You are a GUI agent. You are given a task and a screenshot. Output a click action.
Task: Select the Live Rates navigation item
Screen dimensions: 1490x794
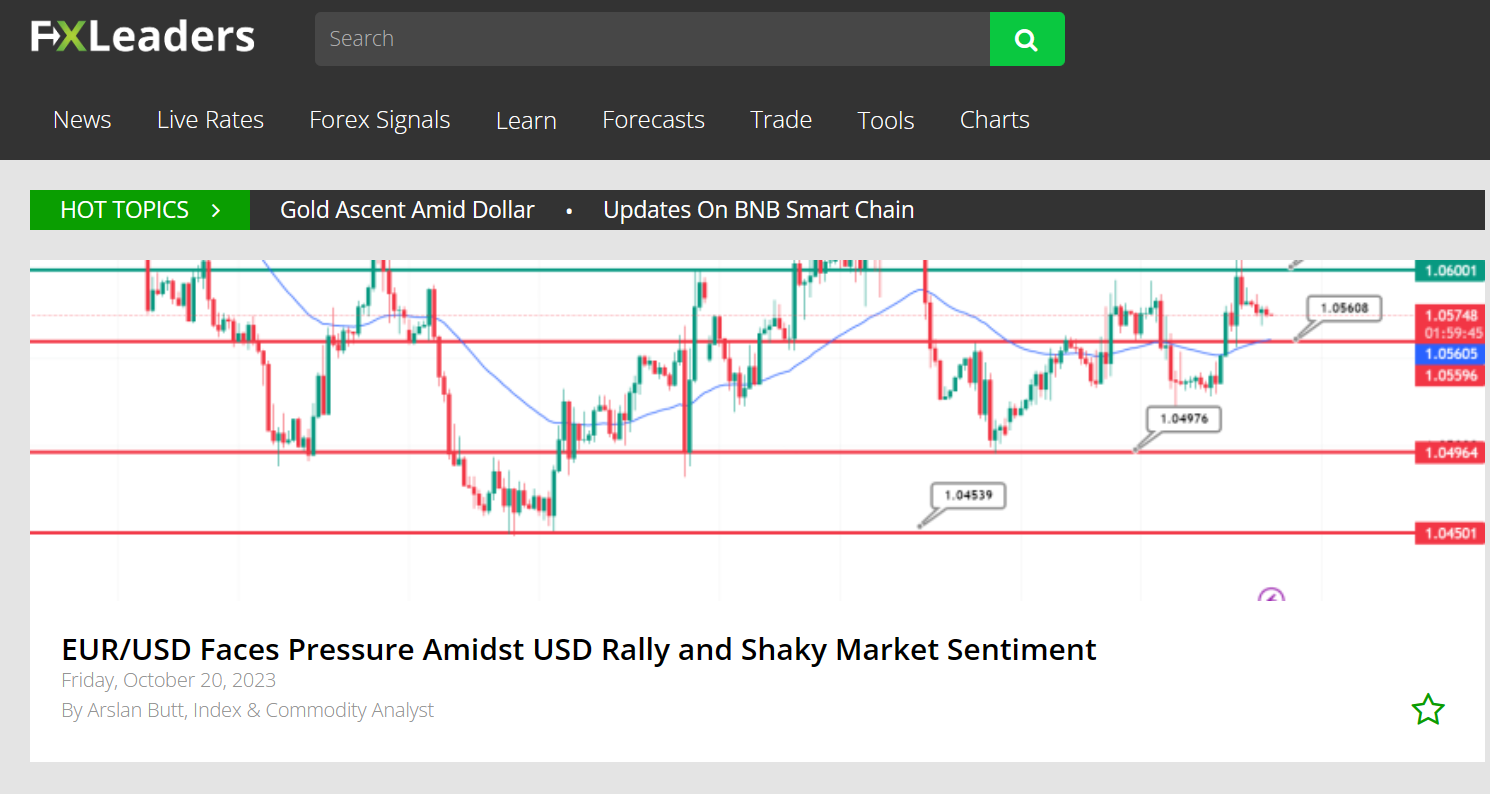click(x=210, y=119)
